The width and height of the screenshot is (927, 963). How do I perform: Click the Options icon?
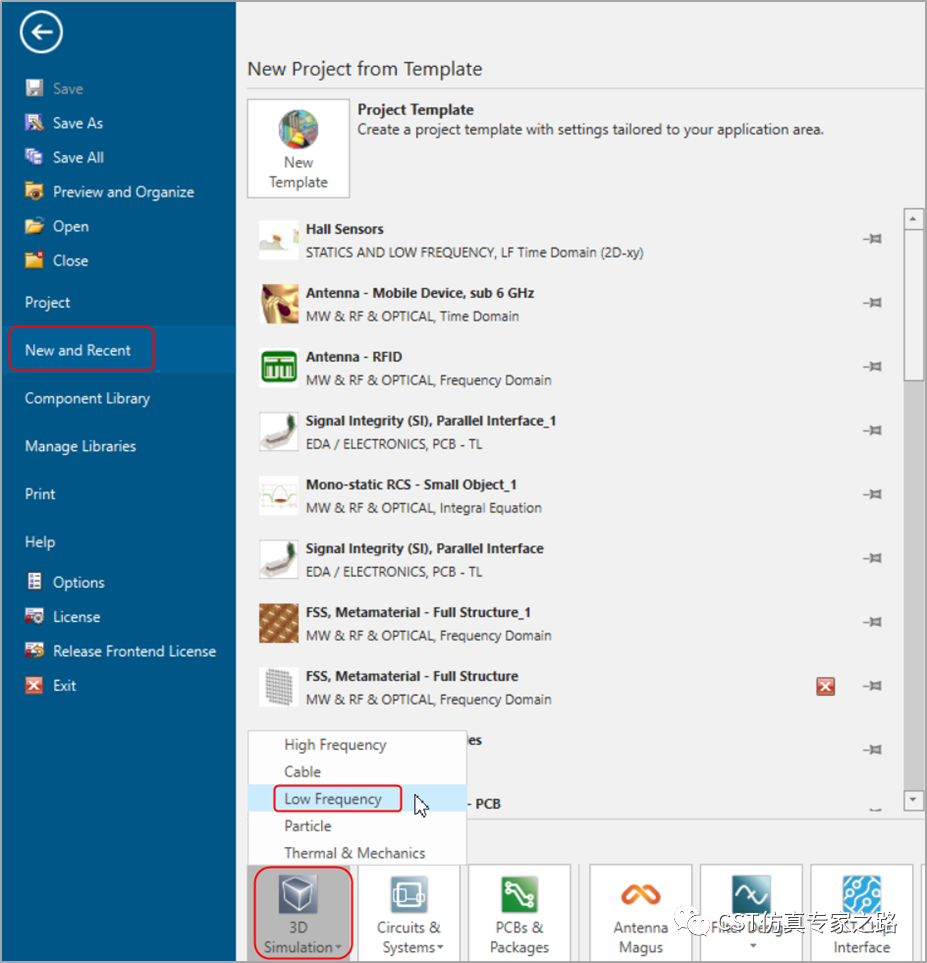click(34, 582)
